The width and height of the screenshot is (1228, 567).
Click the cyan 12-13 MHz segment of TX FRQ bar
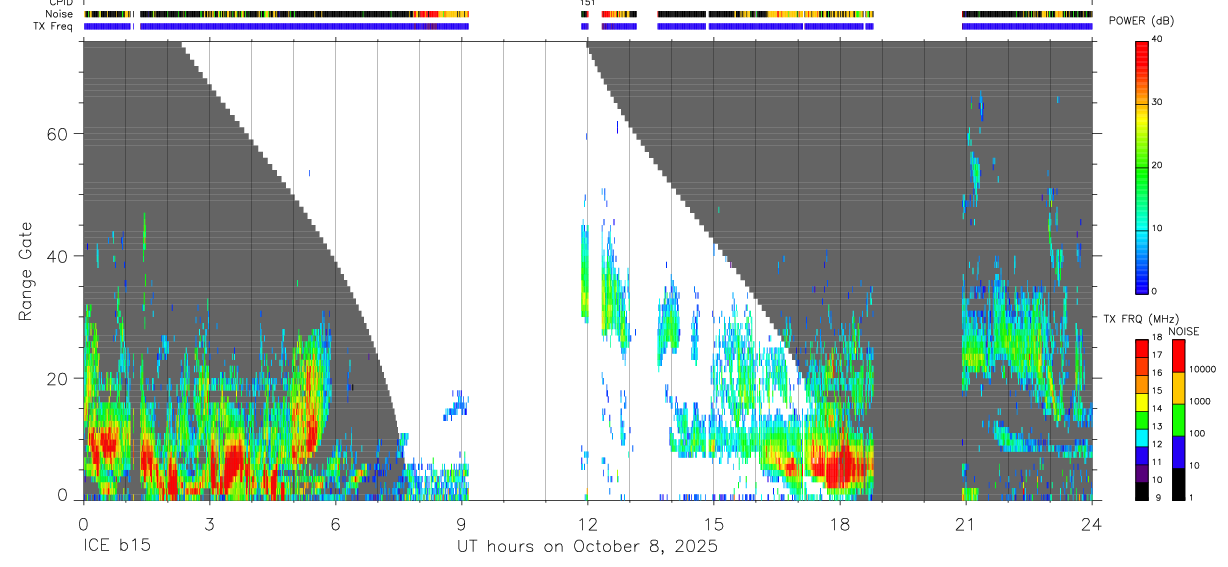point(1142,438)
